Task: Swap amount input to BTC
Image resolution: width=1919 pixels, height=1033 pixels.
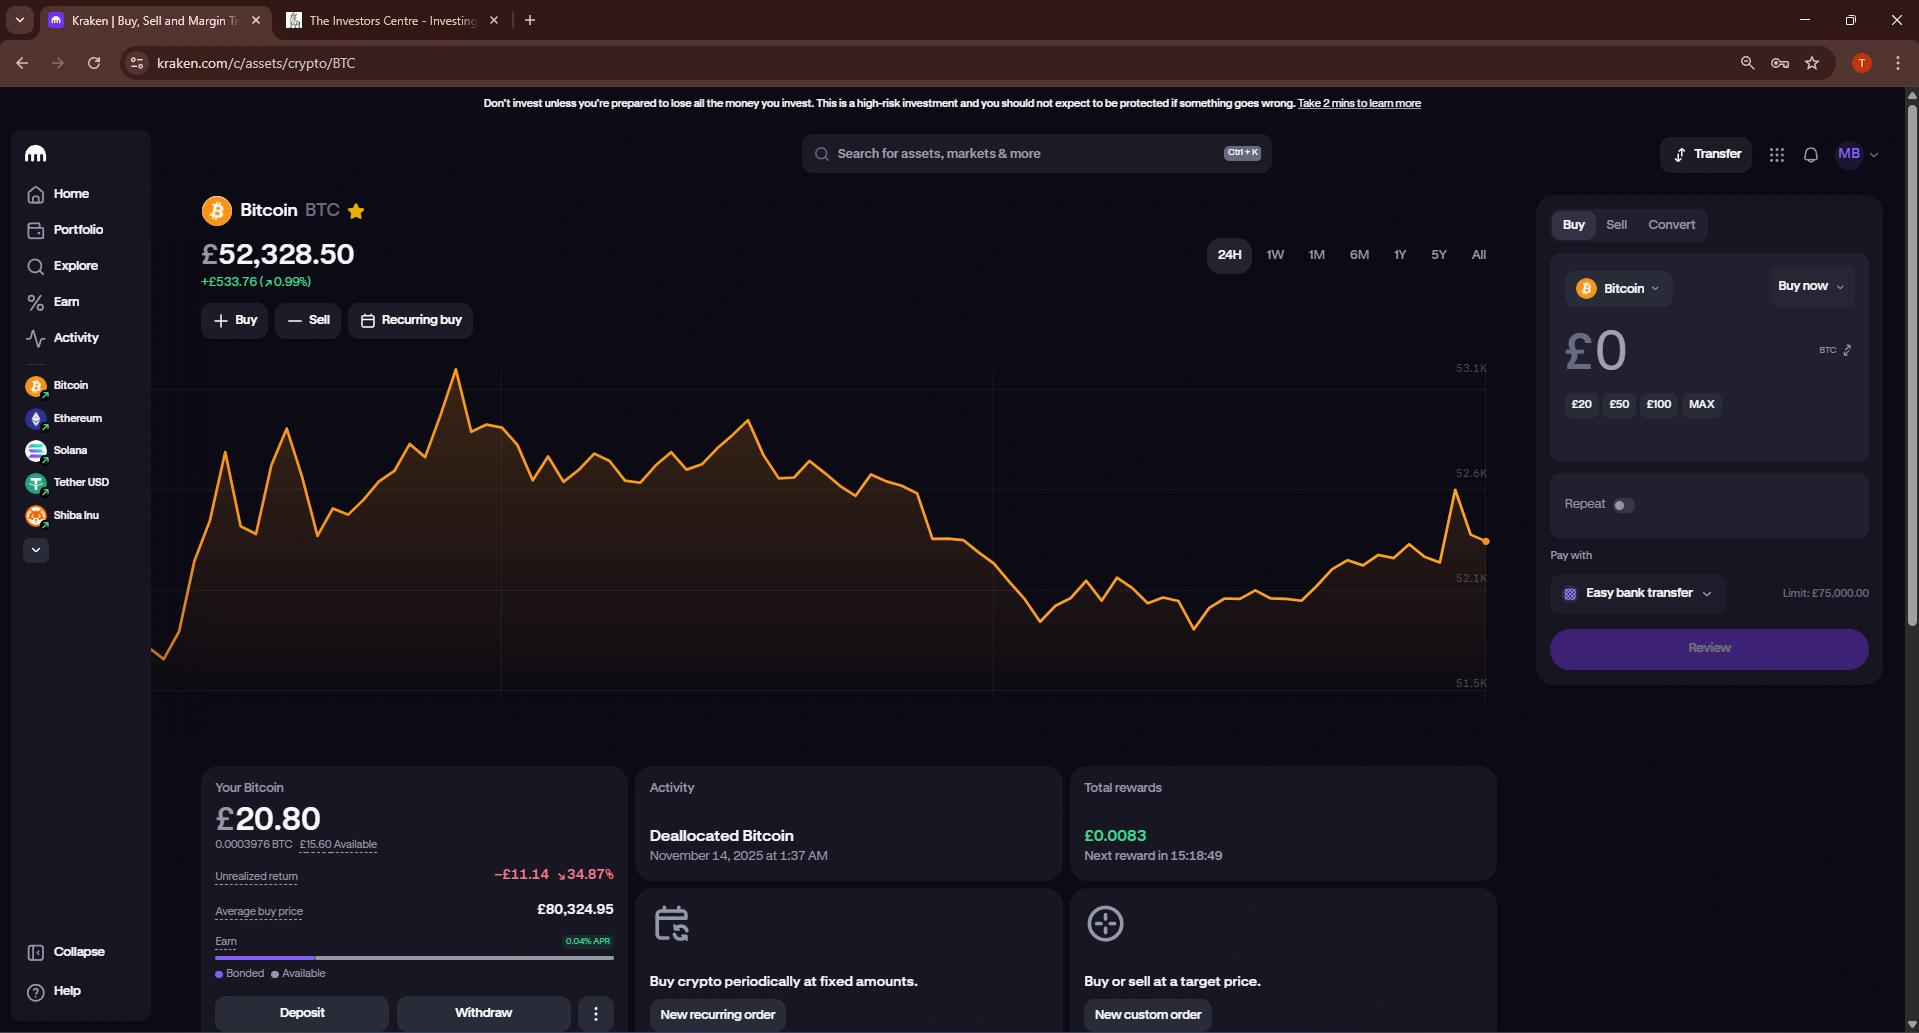Action: click(x=1836, y=350)
